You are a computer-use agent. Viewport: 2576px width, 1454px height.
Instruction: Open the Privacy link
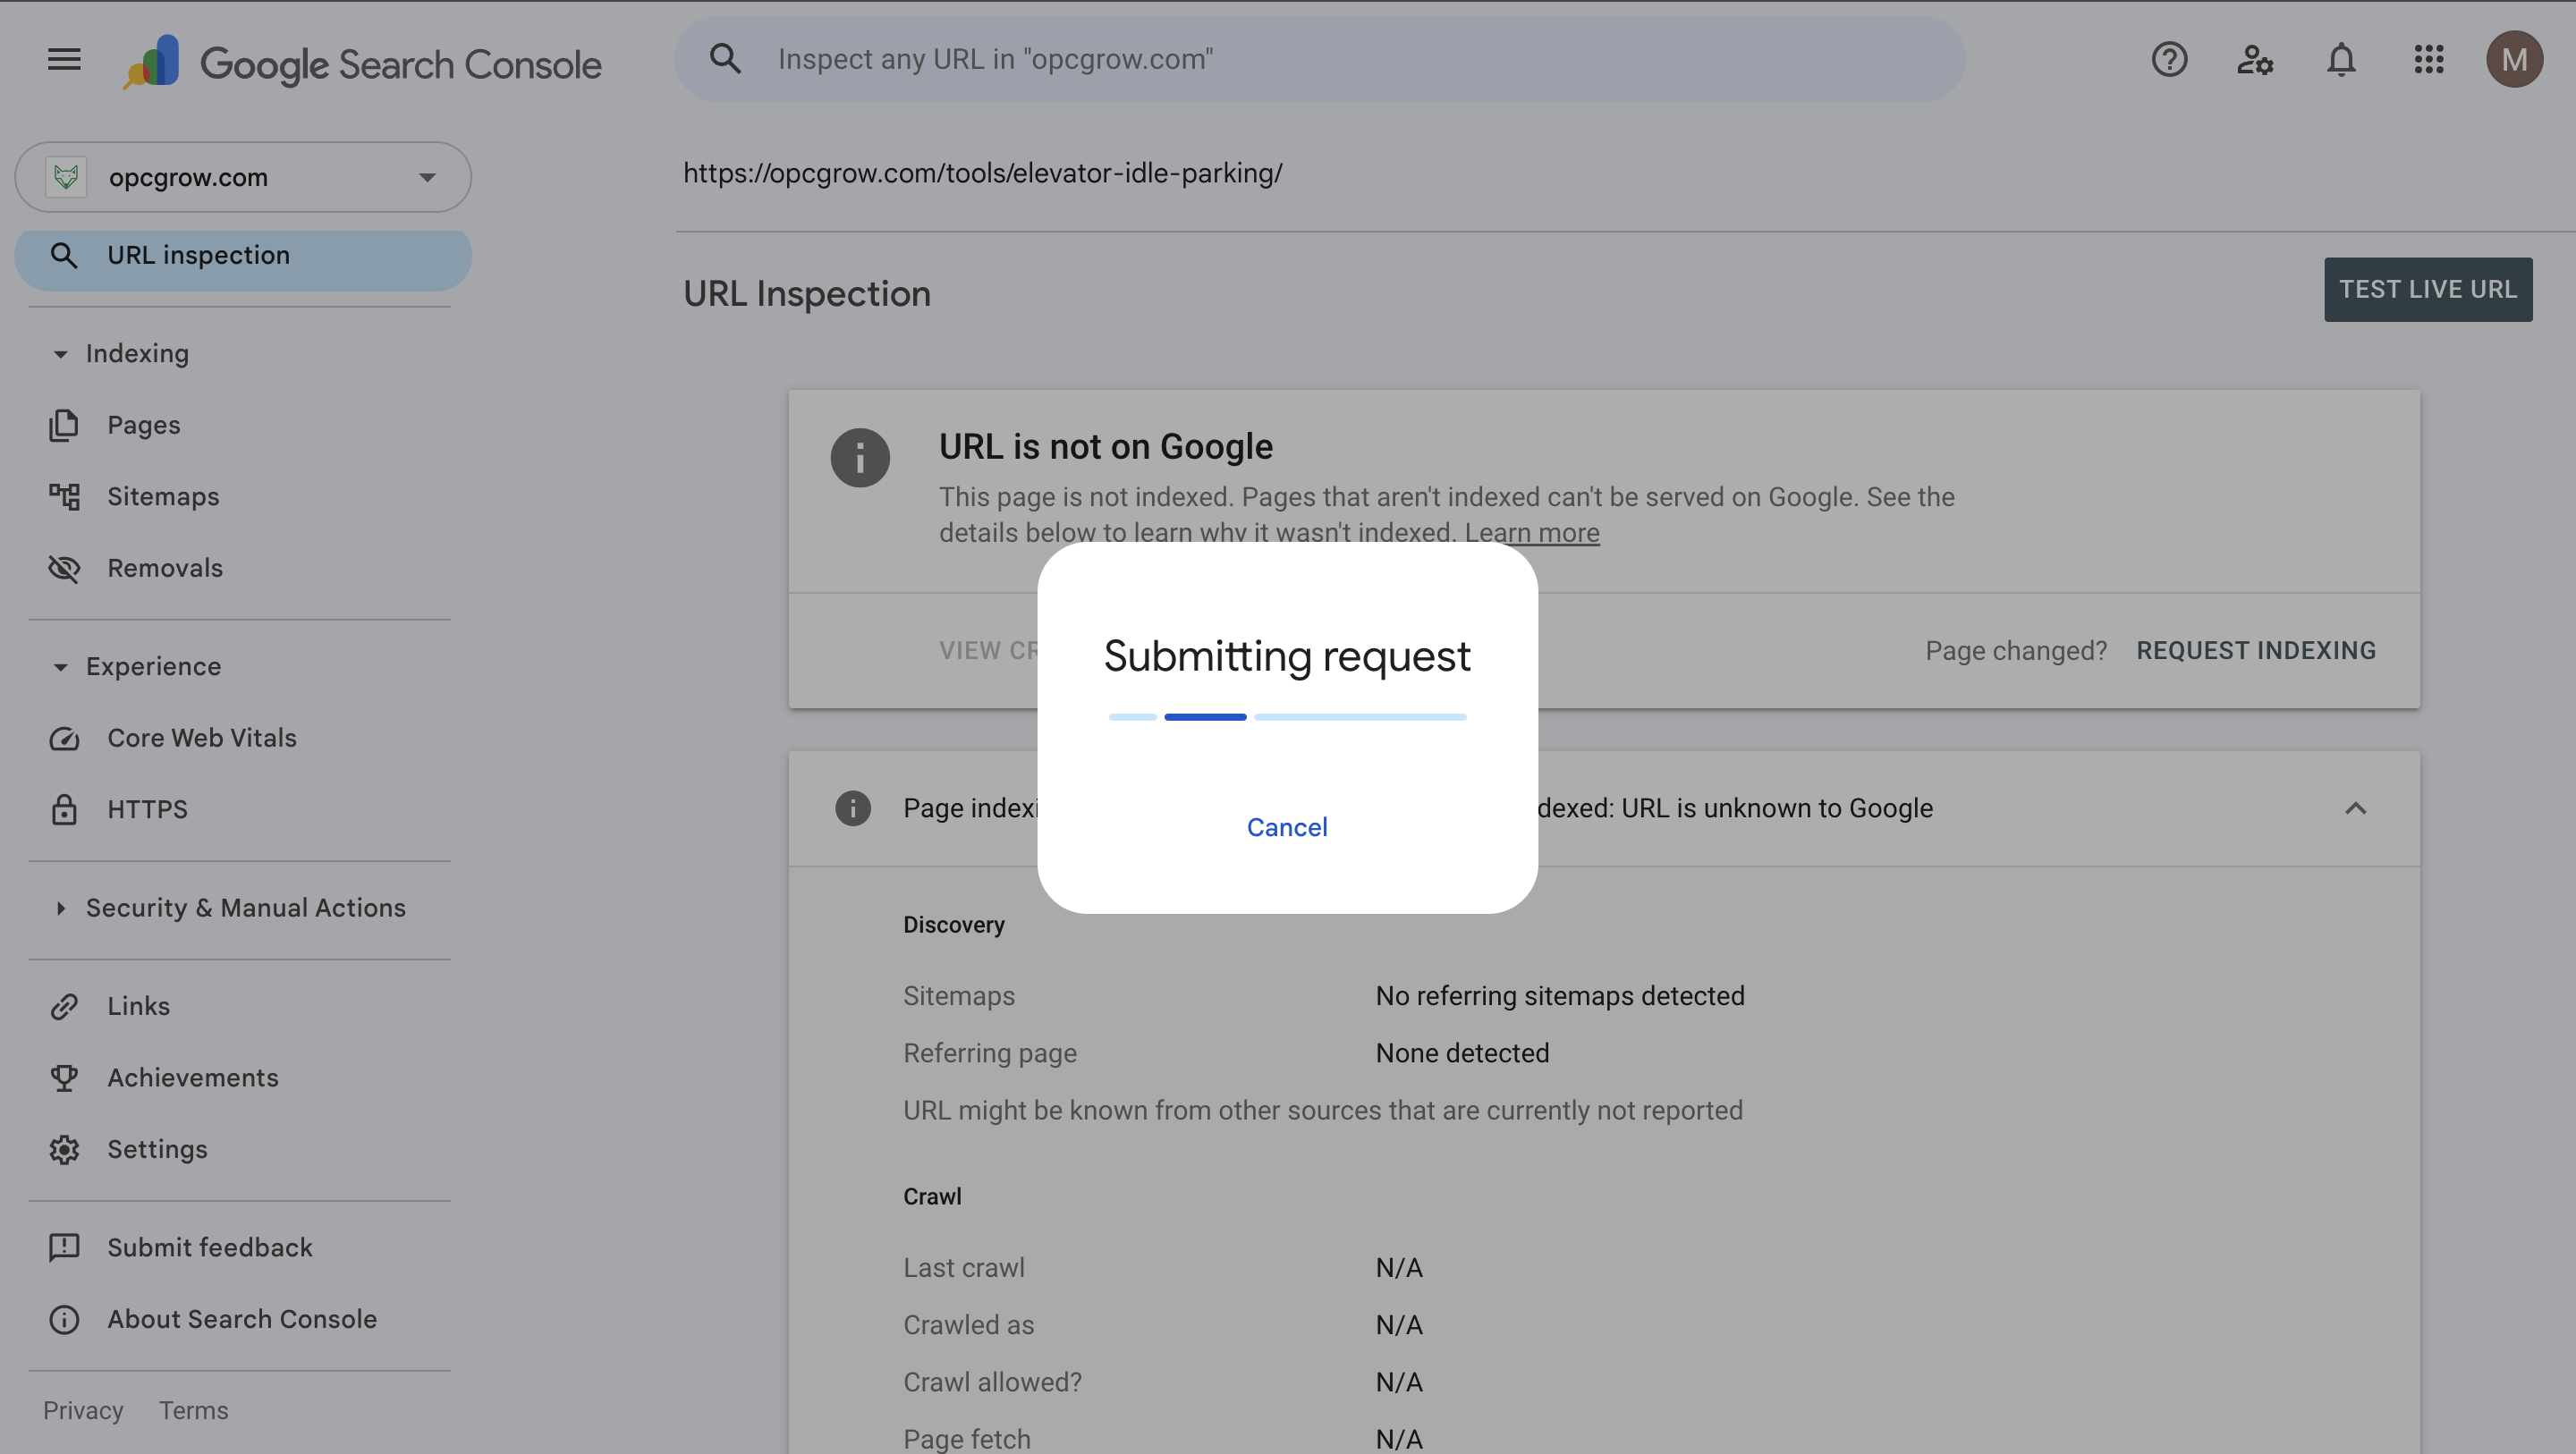tap(83, 1411)
